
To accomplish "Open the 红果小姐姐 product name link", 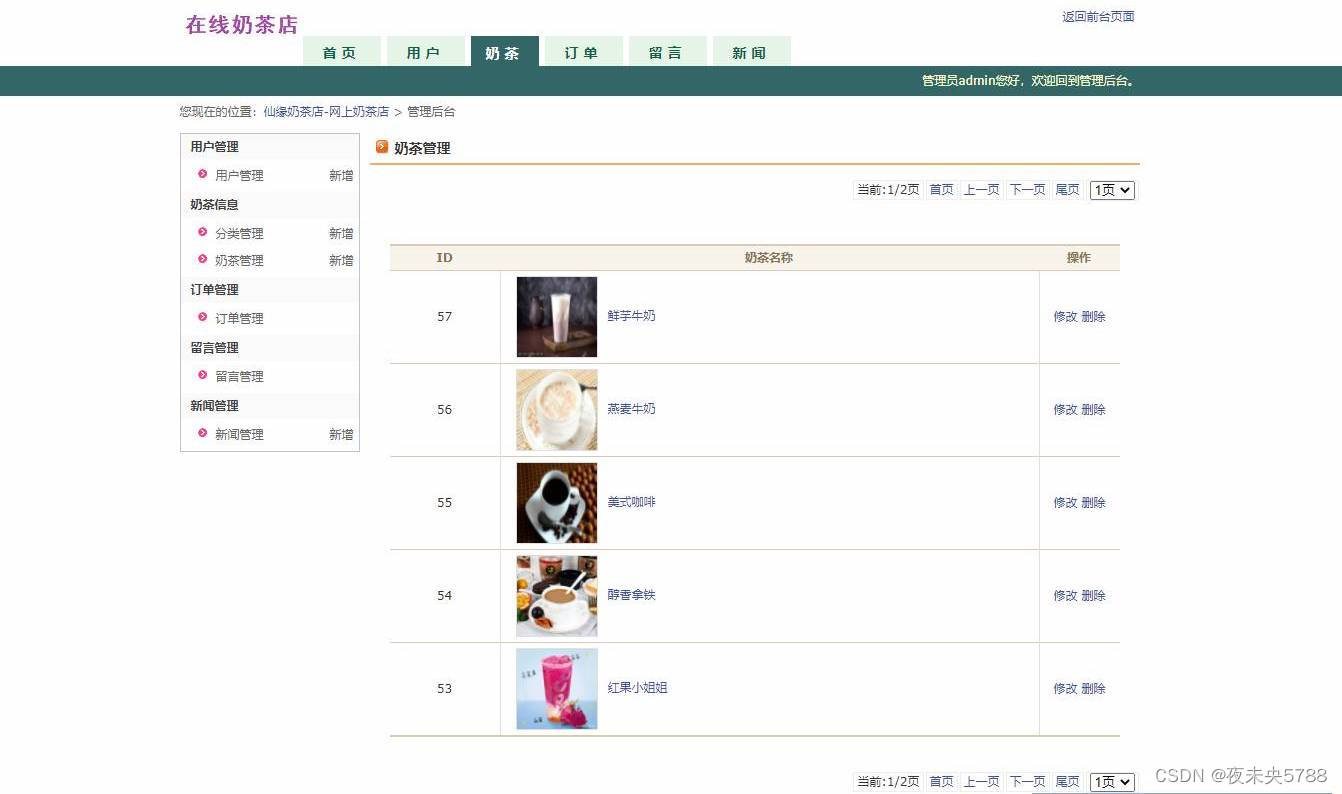I will (637, 687).
